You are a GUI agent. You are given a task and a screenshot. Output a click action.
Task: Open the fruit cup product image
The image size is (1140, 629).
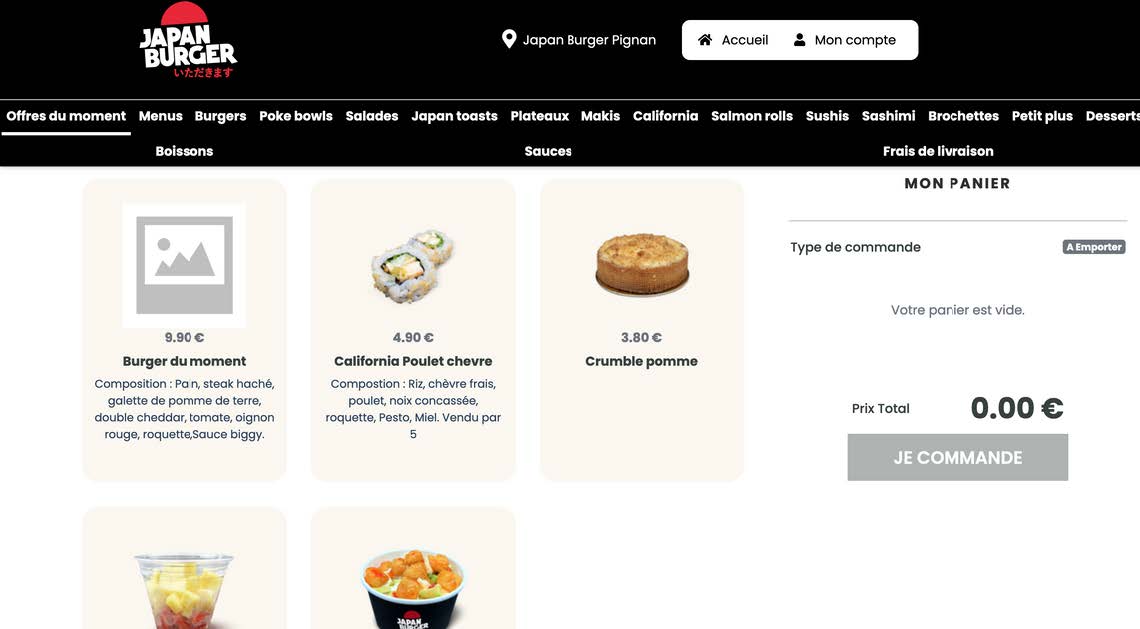185,589
